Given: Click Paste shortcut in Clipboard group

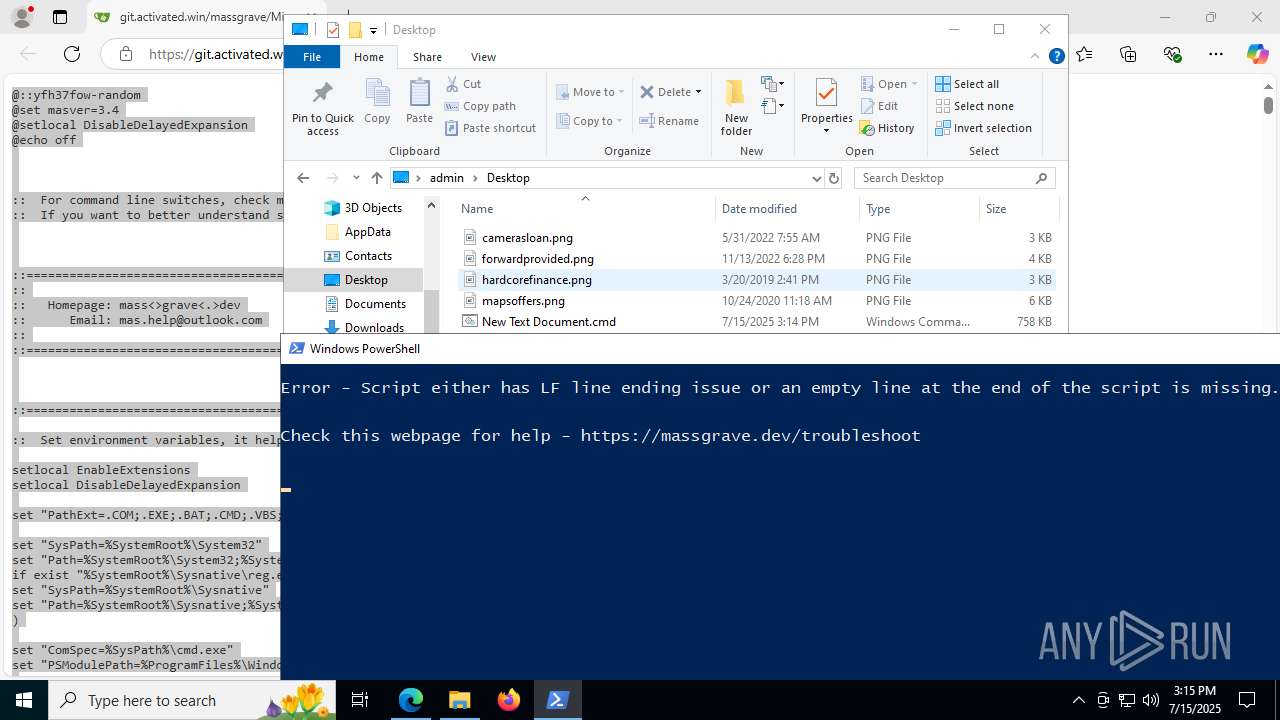Looking at the screenshot, I should pos(490,128).
